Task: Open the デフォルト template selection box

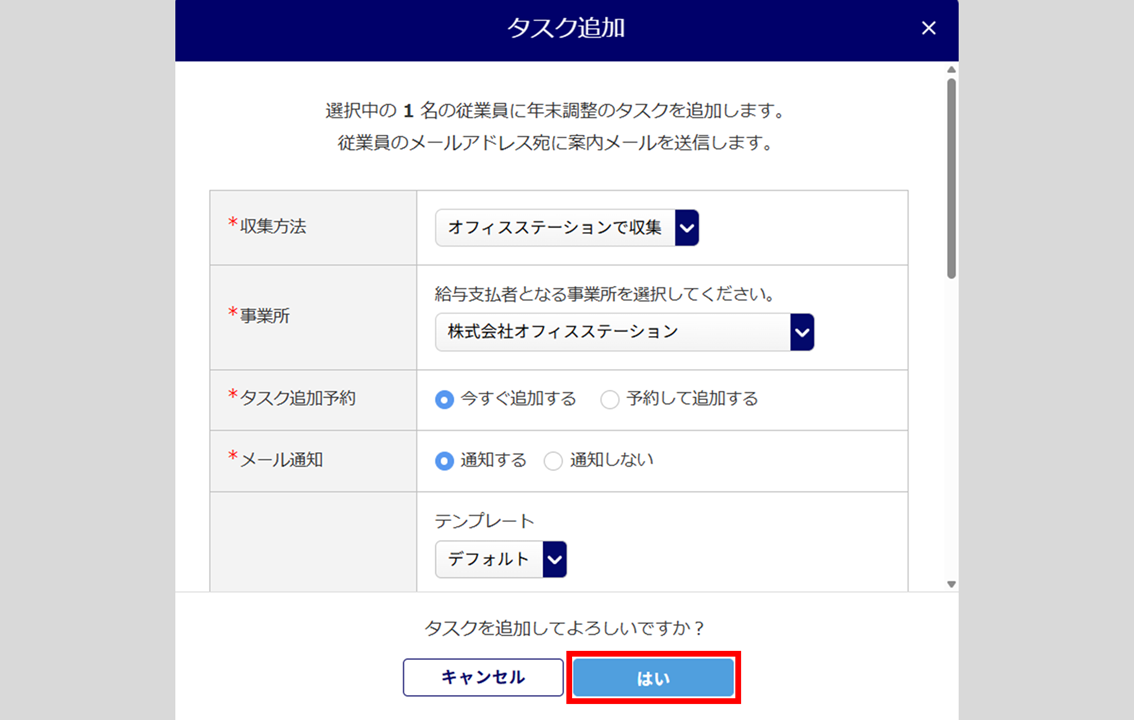Action: (x=489, y=560)
